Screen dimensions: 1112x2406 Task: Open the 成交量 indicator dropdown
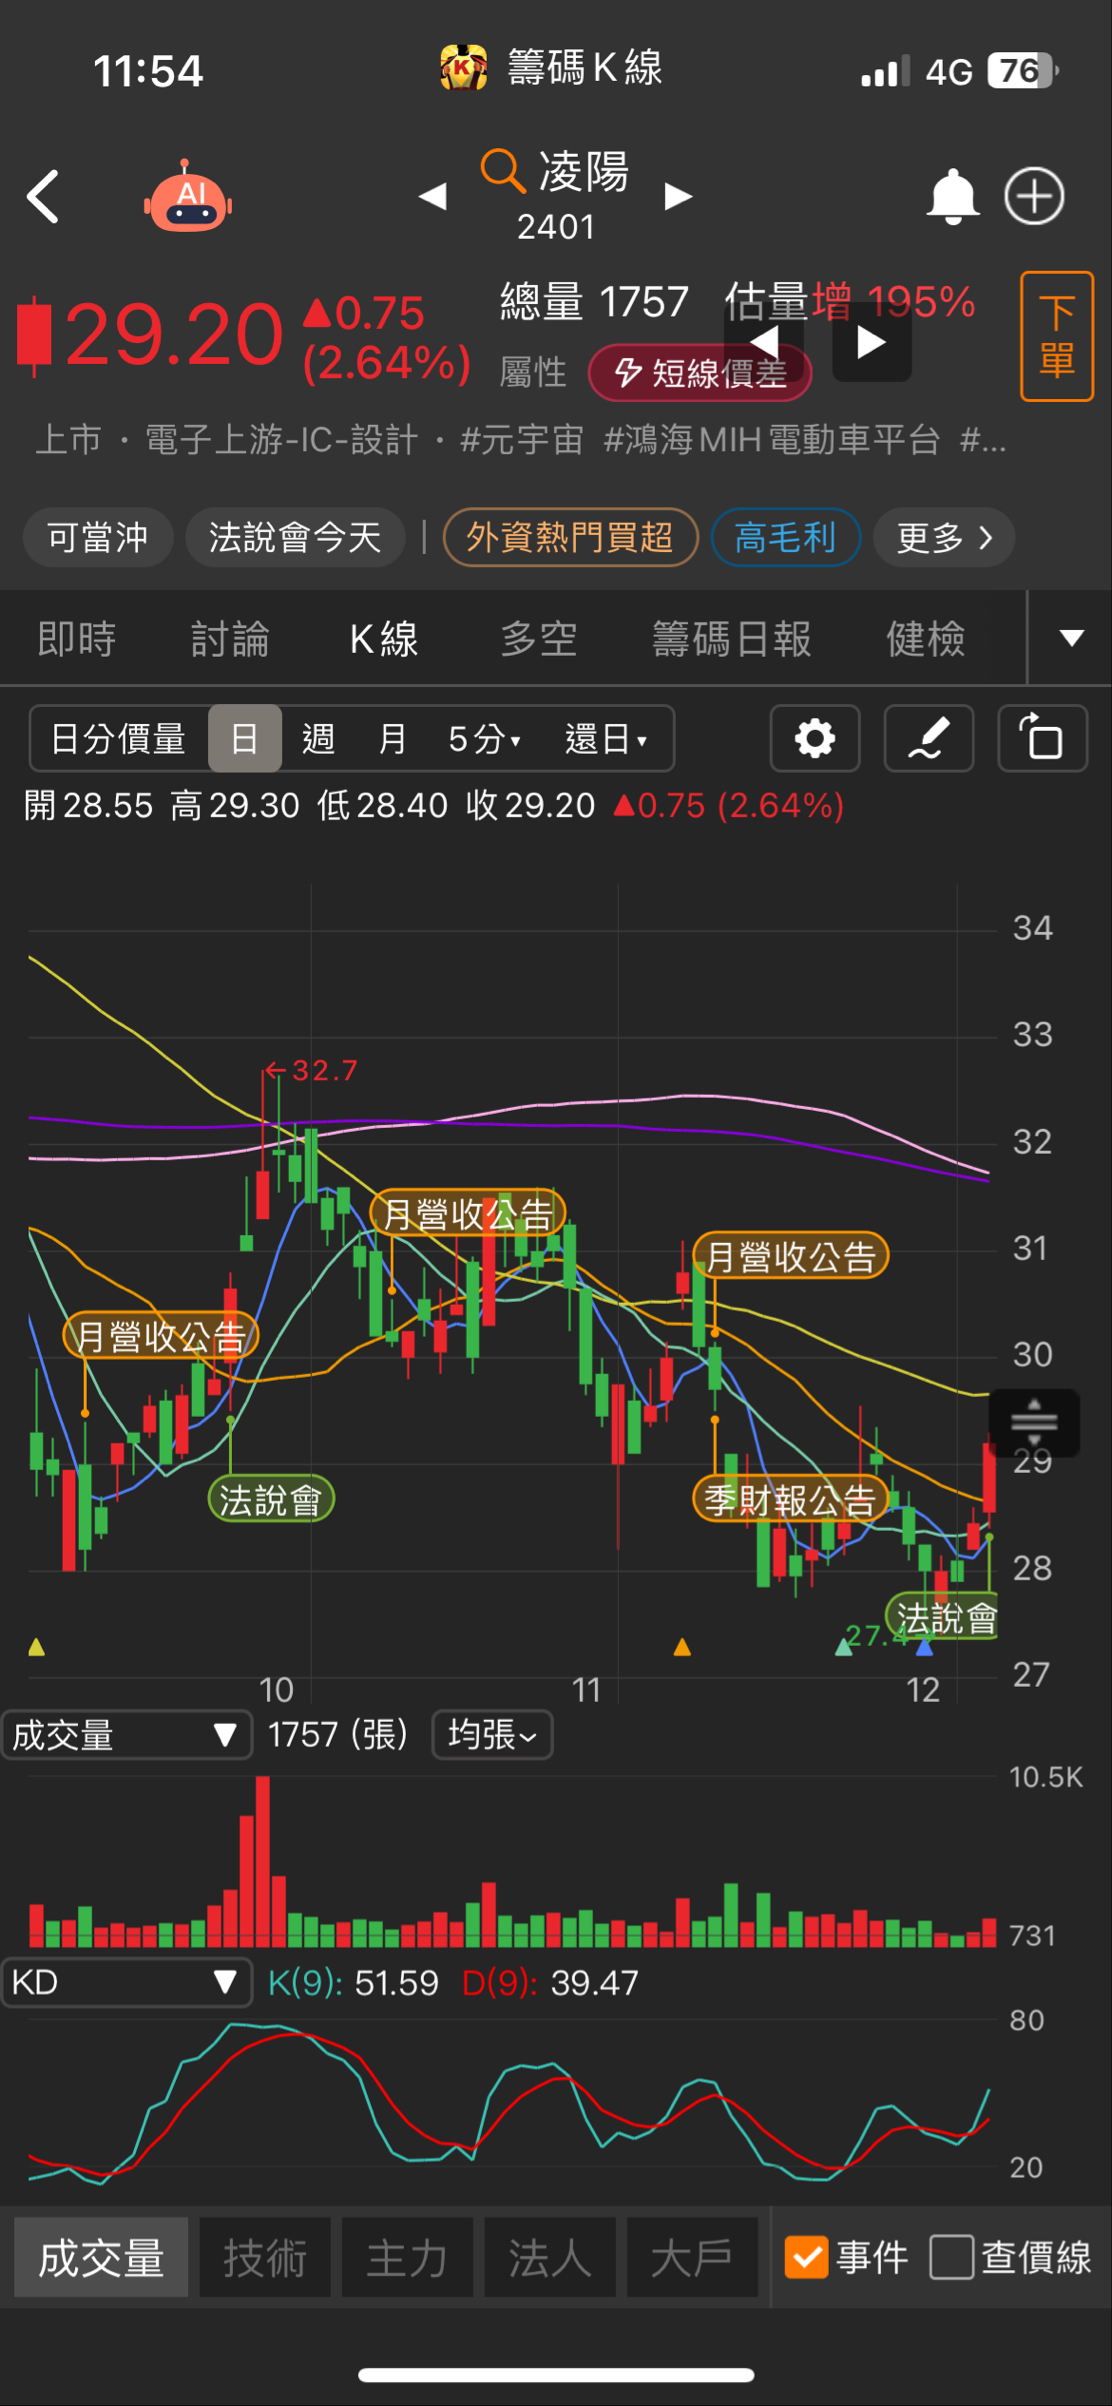(126, 1735)
